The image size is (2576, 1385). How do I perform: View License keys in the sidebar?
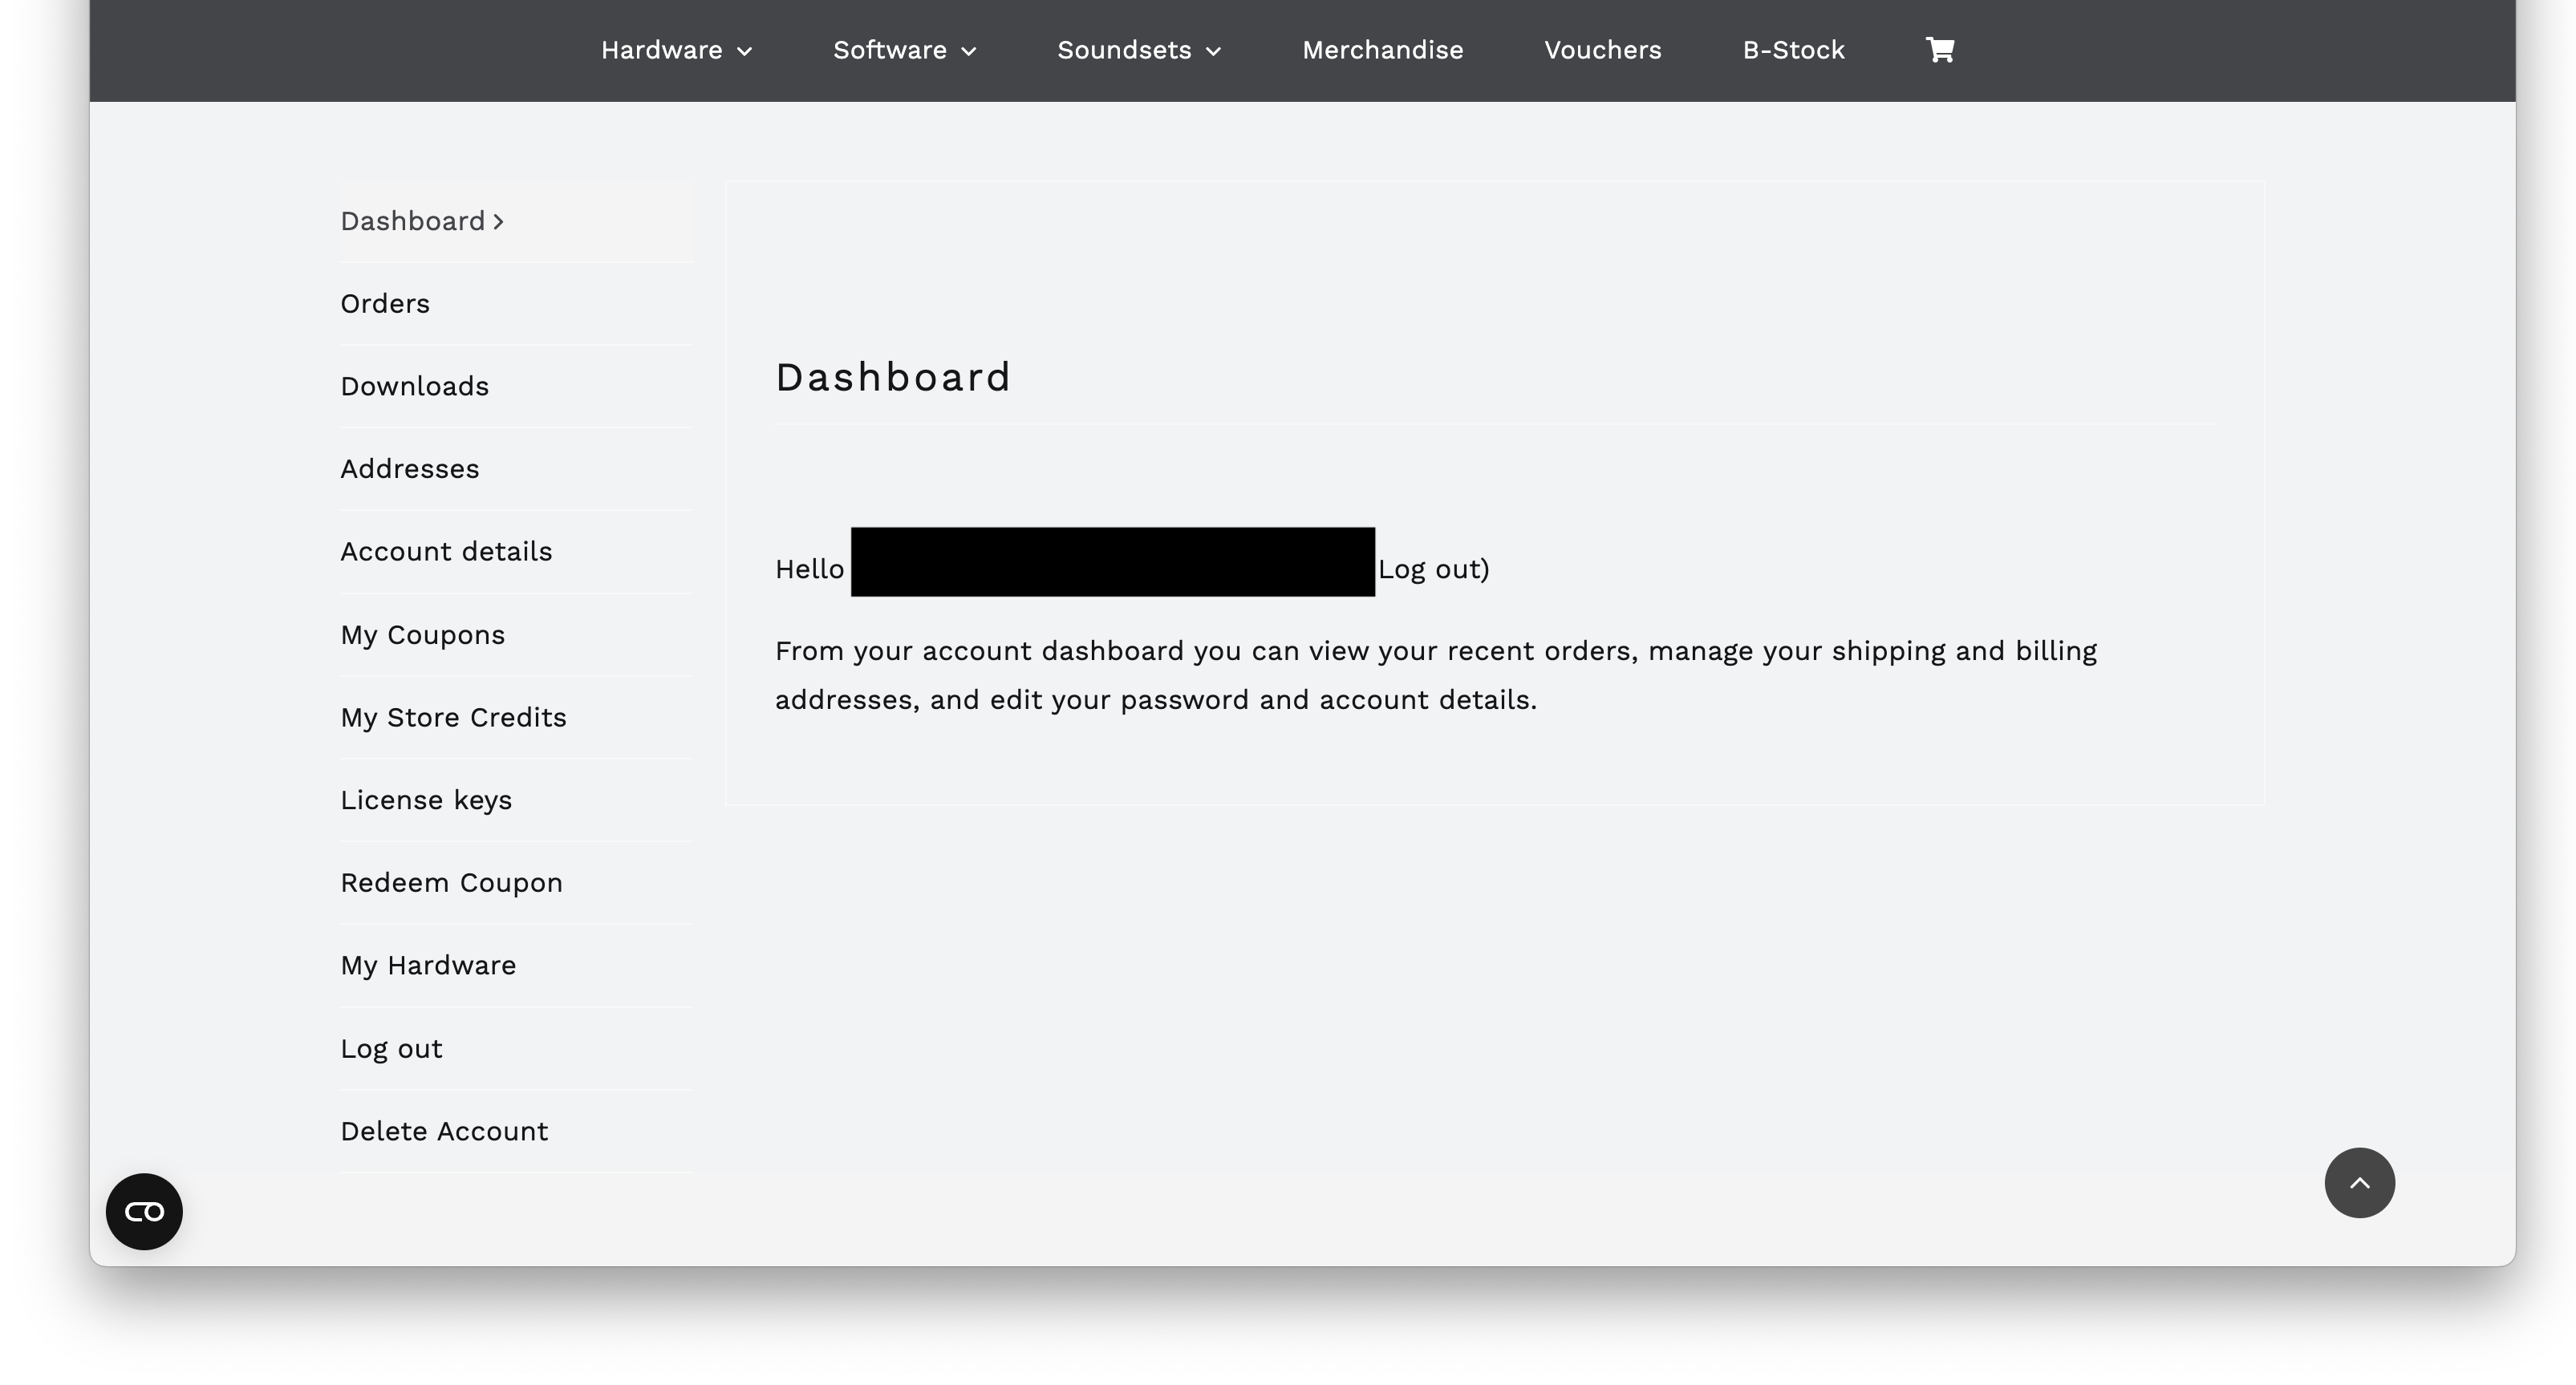[x=426, y=800]
